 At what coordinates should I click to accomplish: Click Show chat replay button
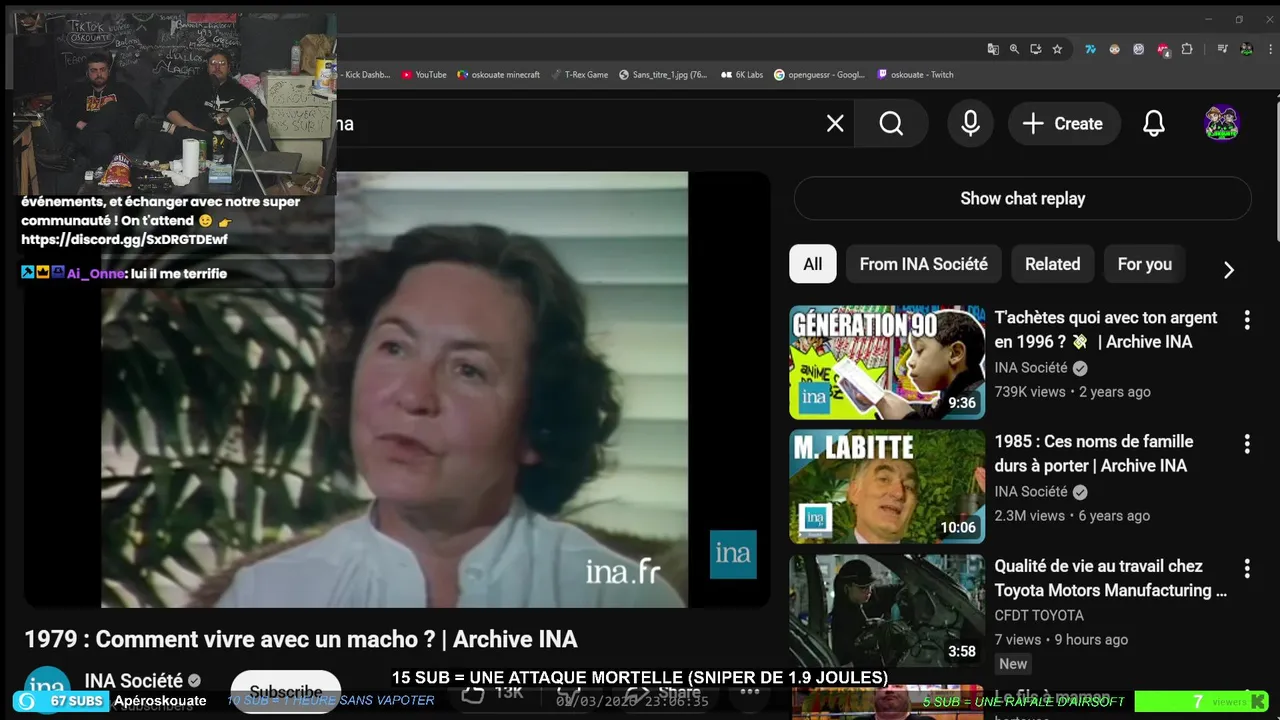[x=1022, y=198]
